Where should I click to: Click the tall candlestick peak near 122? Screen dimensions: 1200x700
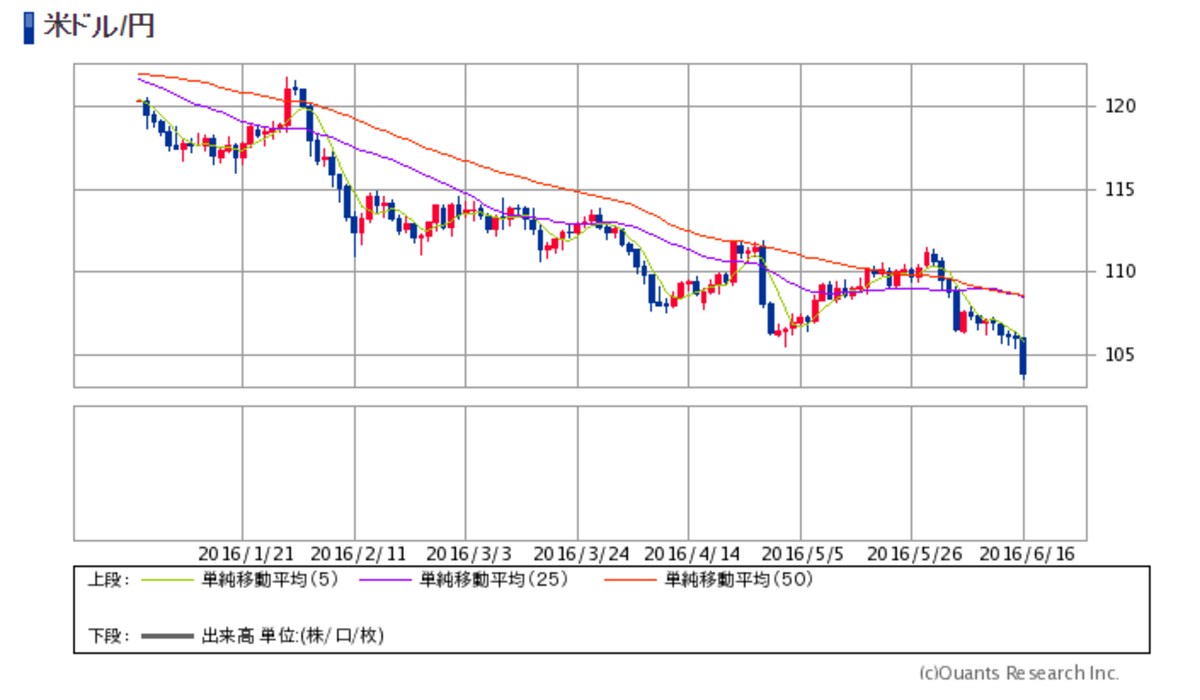(288, 103)
